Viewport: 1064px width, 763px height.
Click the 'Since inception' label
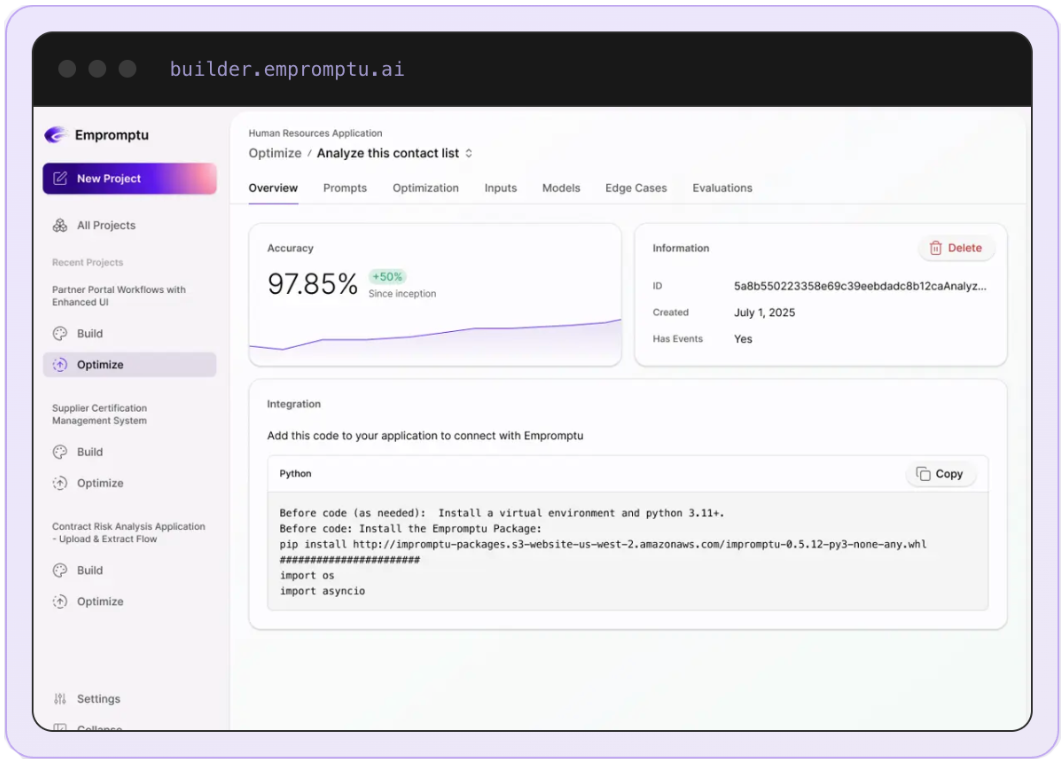pos(402,294)
